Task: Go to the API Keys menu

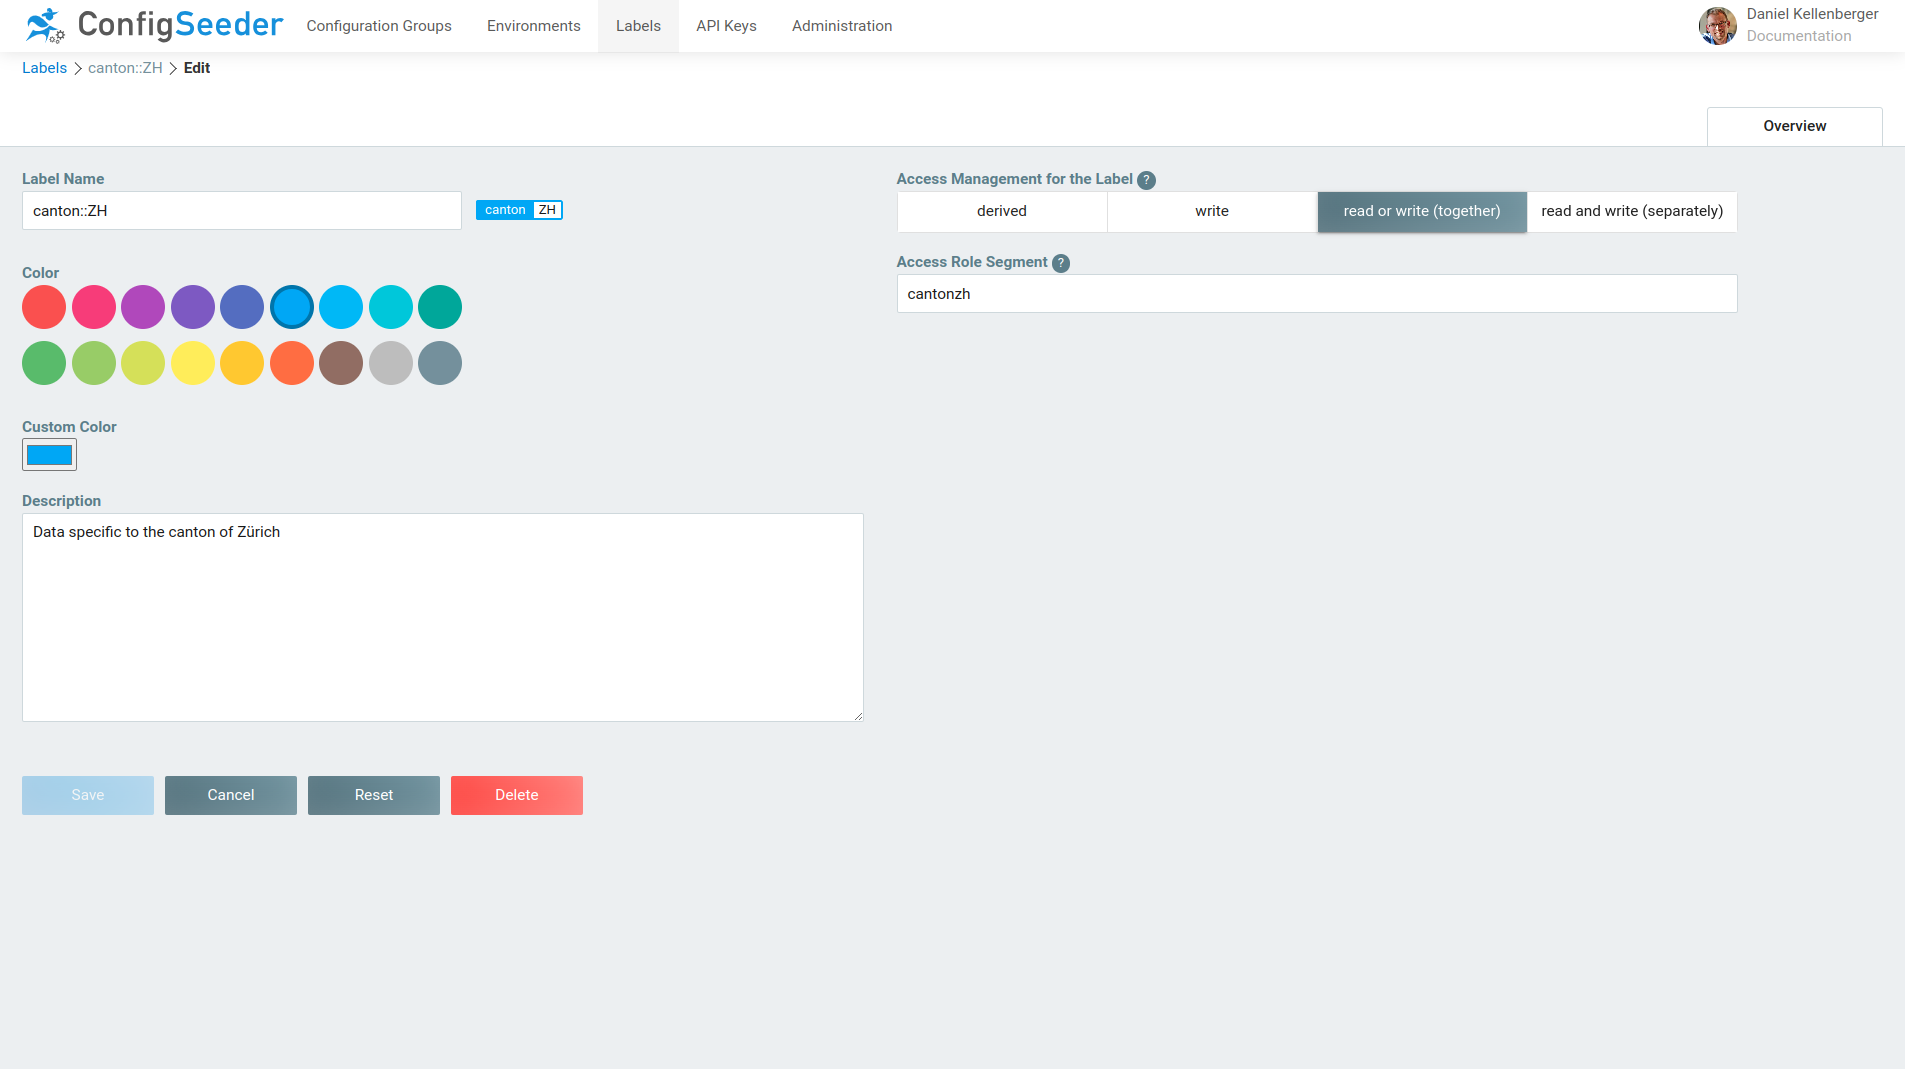Action: [x=726, y=26]
